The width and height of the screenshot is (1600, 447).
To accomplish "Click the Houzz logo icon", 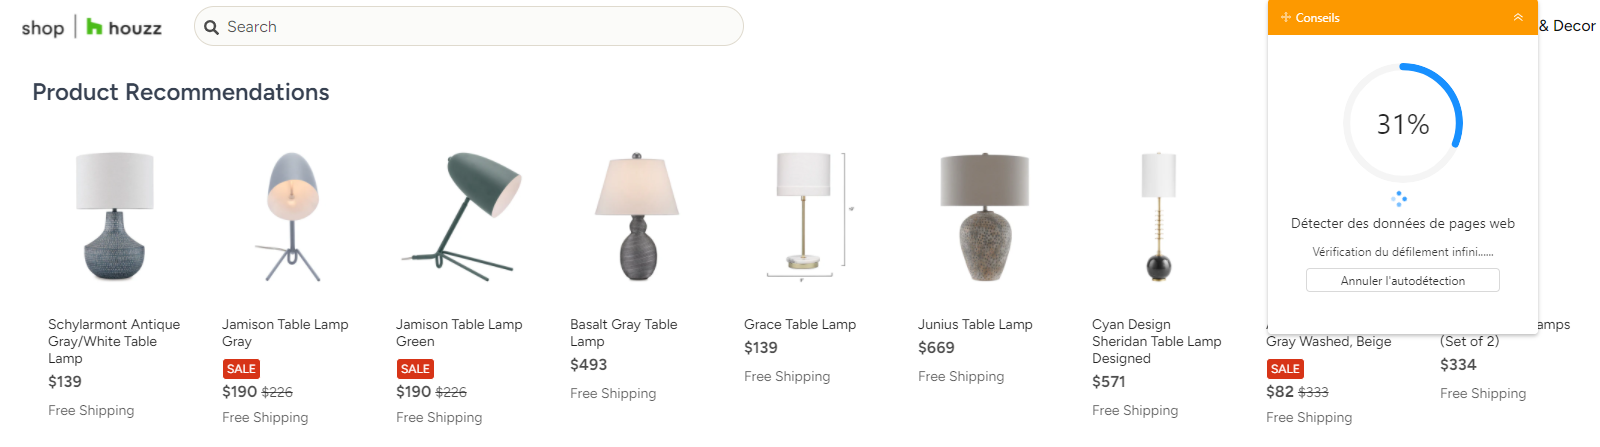I will pyautogui.click(x=94, y=27).
